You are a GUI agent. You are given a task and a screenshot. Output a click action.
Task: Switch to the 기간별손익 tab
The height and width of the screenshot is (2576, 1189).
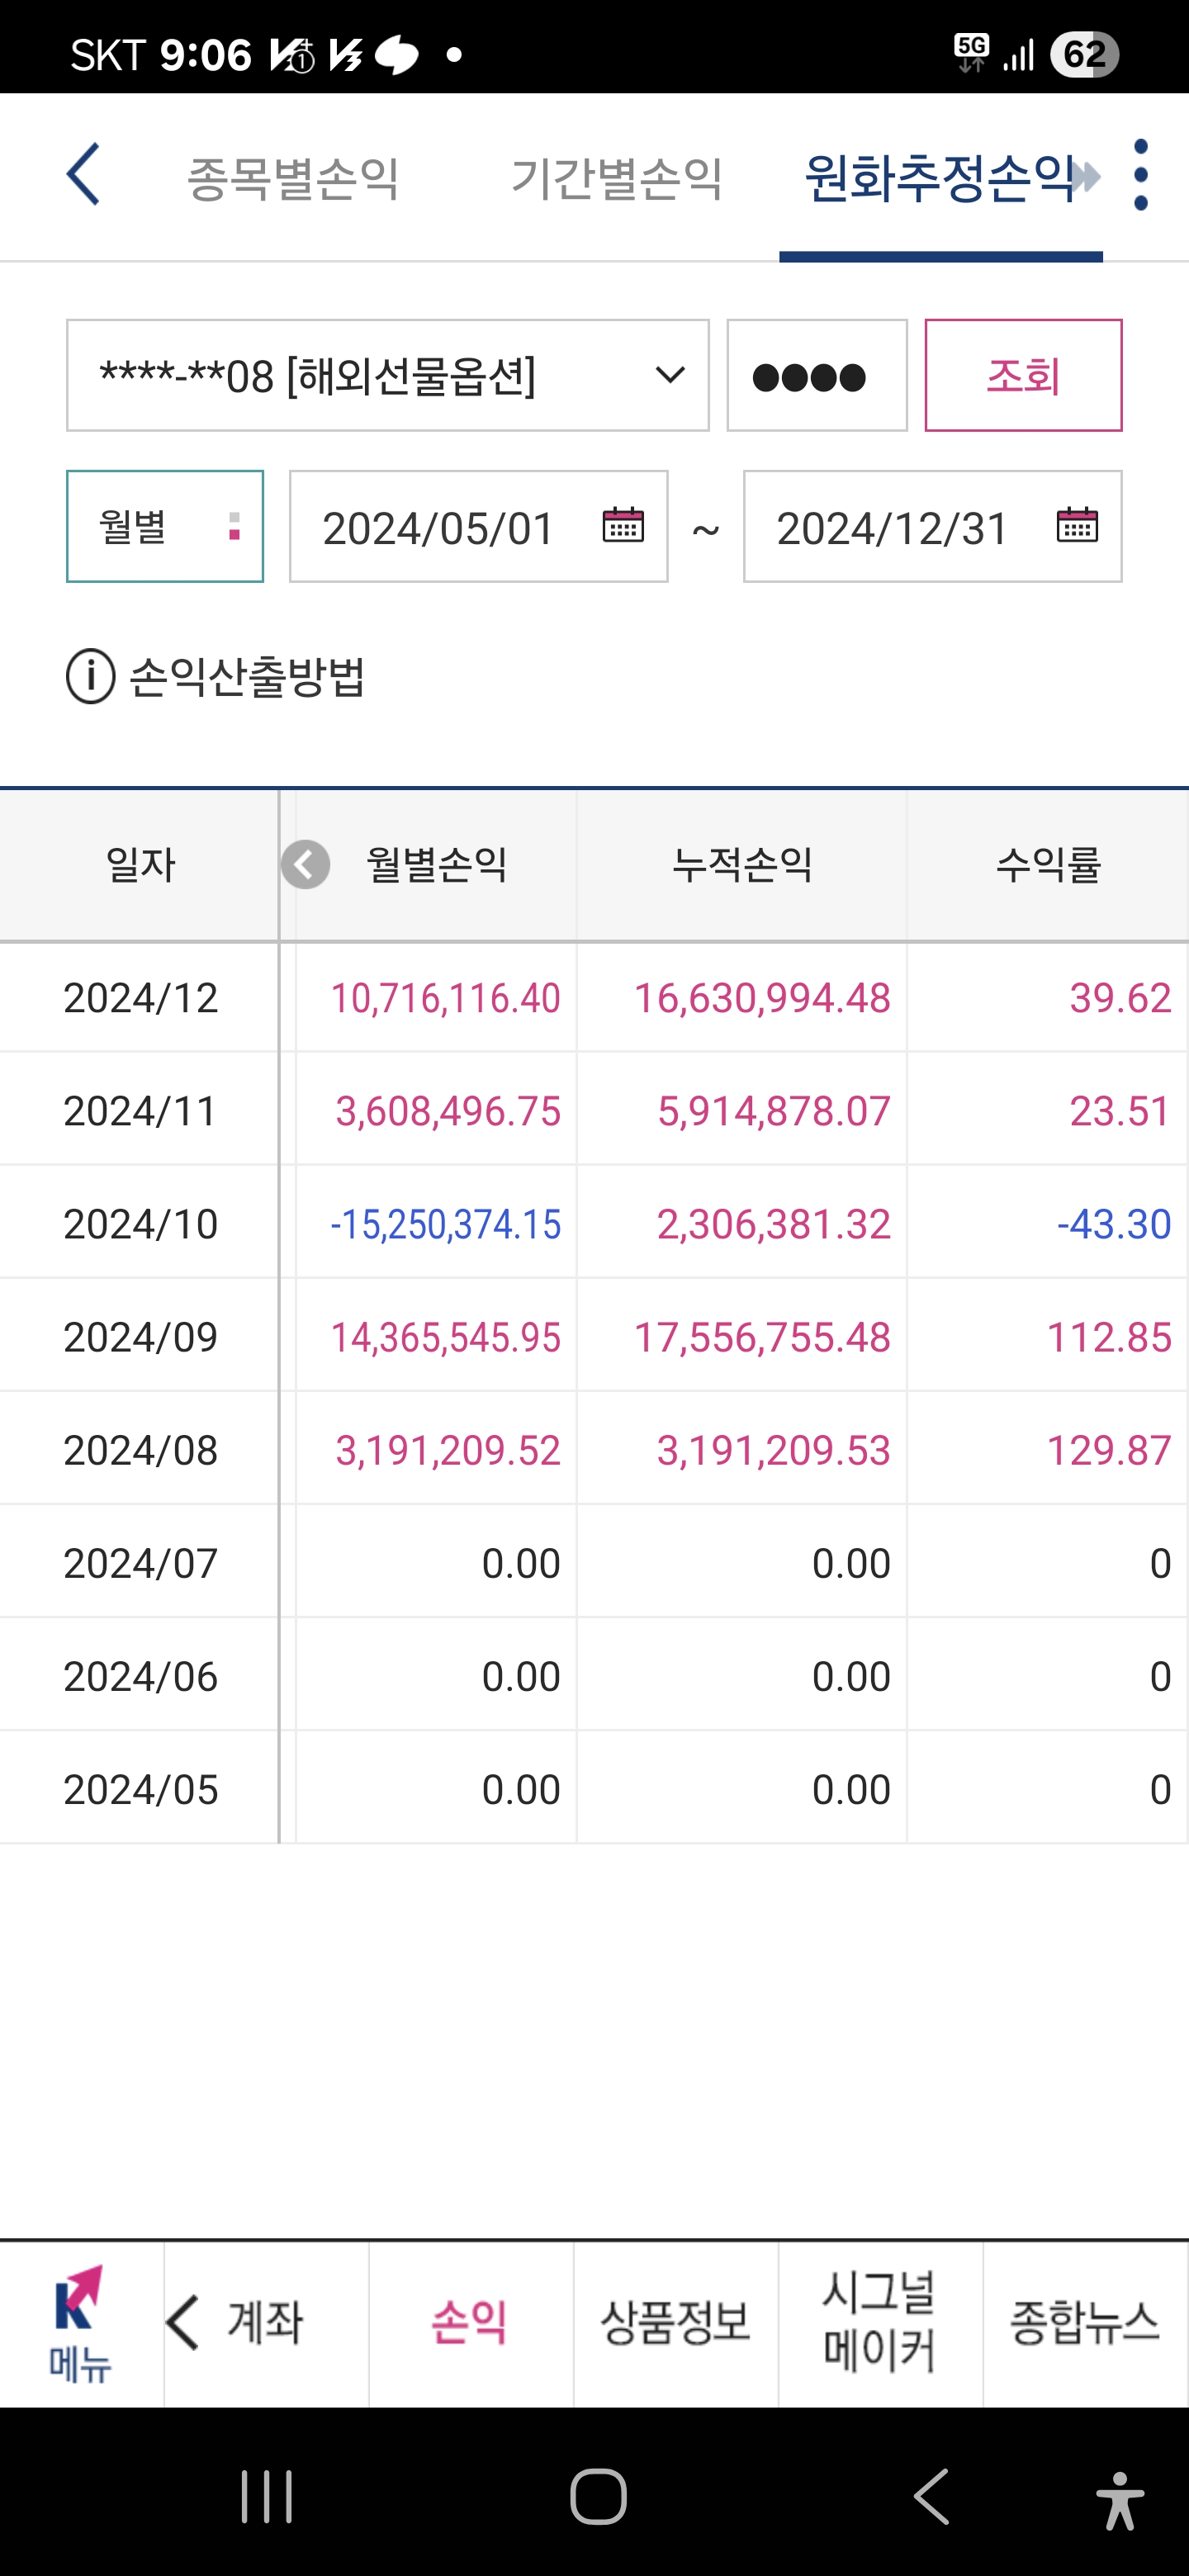tap(616, 178)
